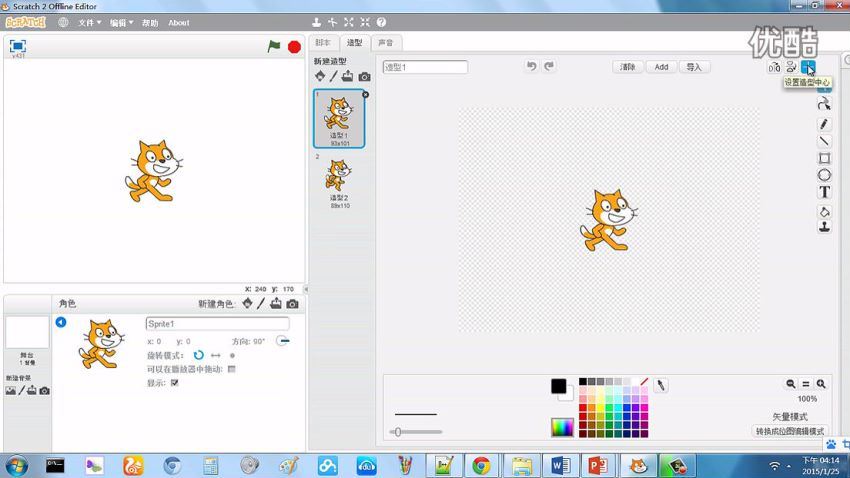
Task: Select the delete scissors tool in top toolbar
Action: coord(332,22)
